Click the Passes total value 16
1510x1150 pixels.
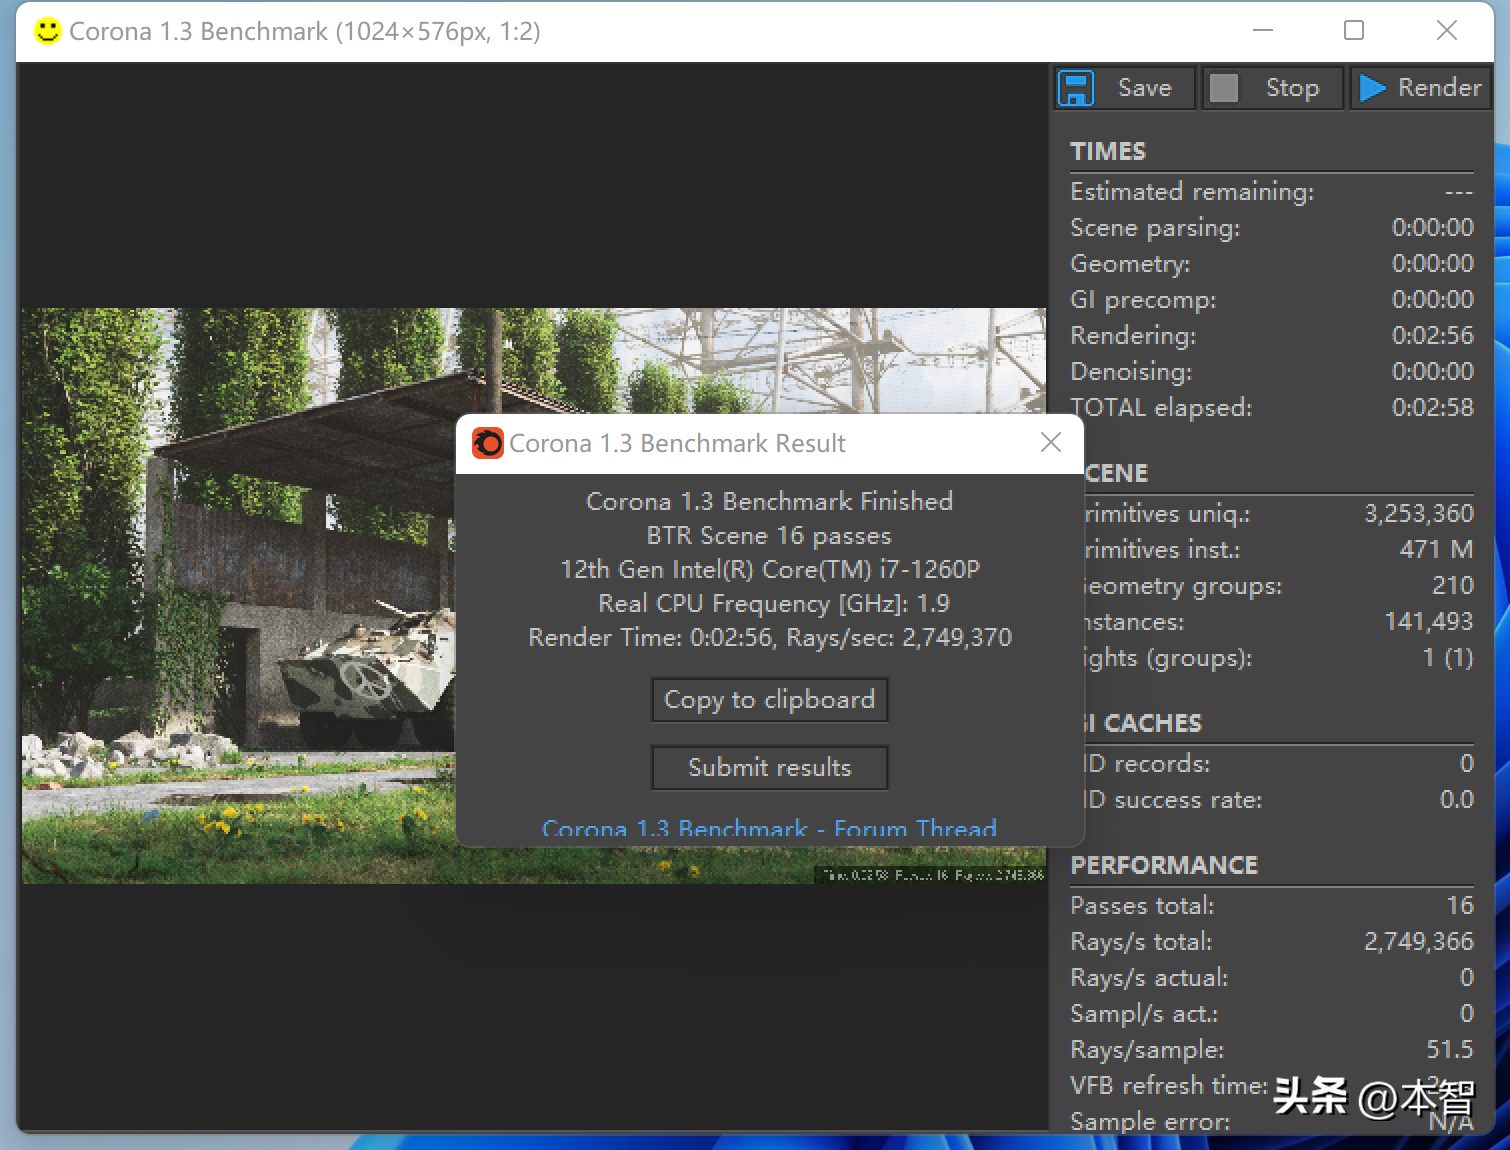pos(1460,906)
